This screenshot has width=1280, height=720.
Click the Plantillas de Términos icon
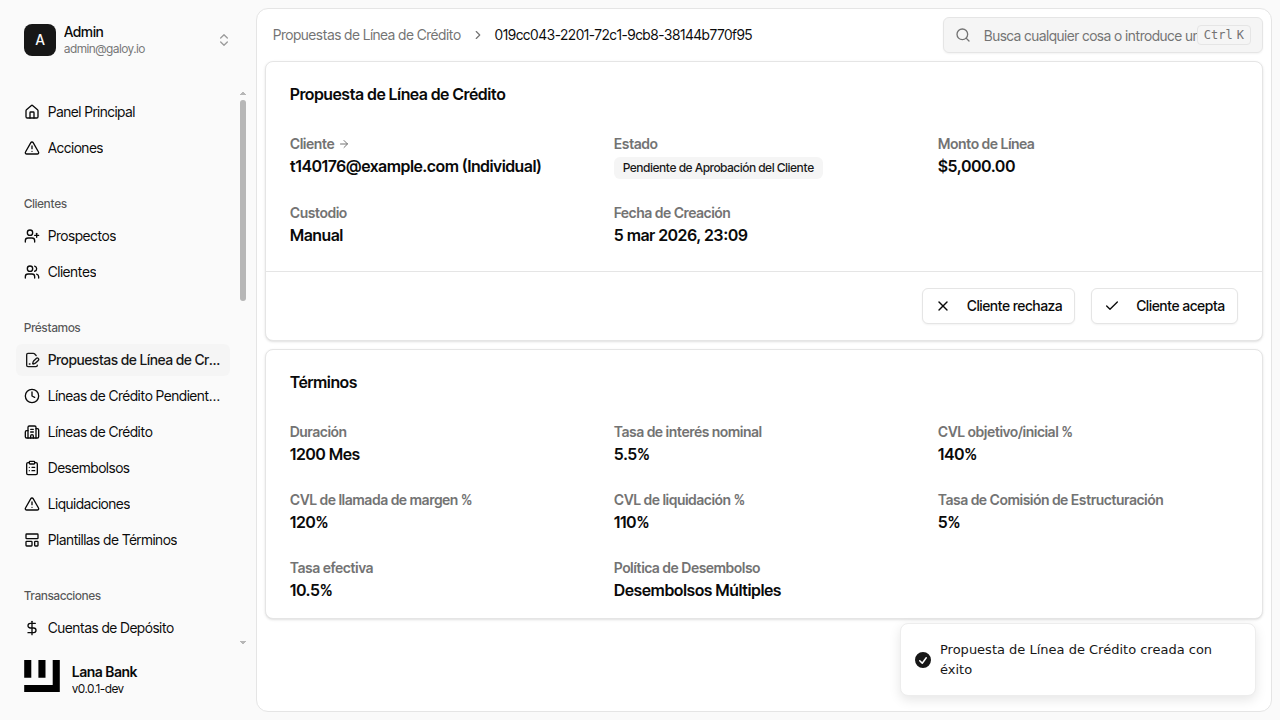click(32, 540)
